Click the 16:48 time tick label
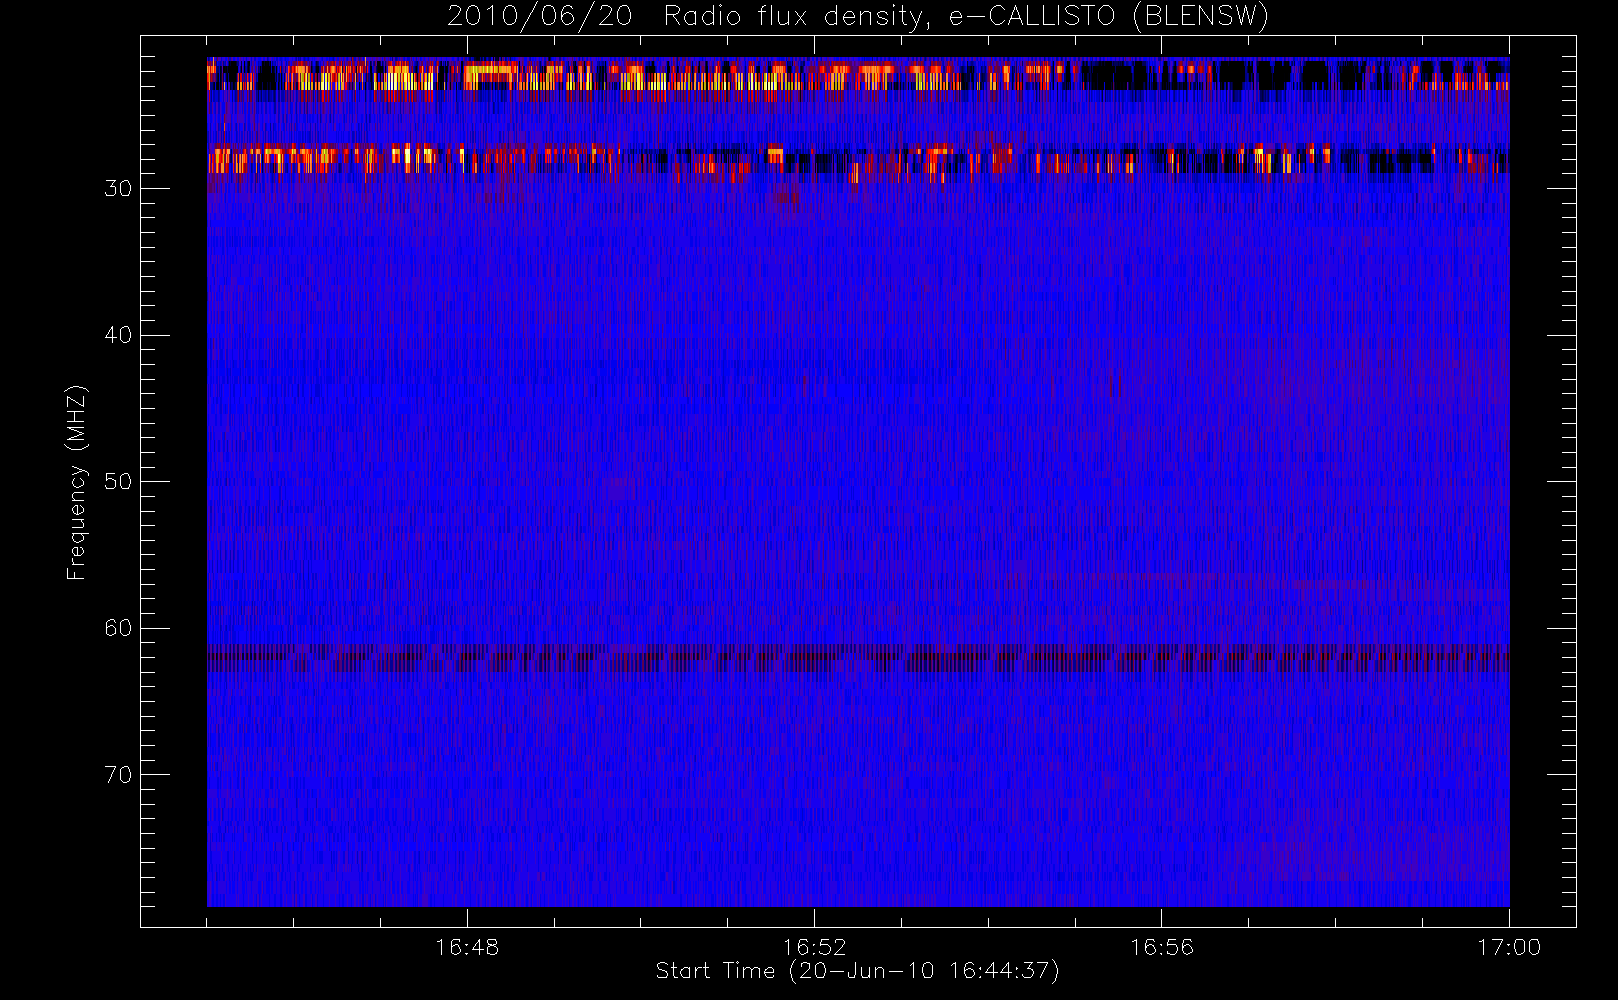Screen dimensions: 1618x1000 (467, 947)
